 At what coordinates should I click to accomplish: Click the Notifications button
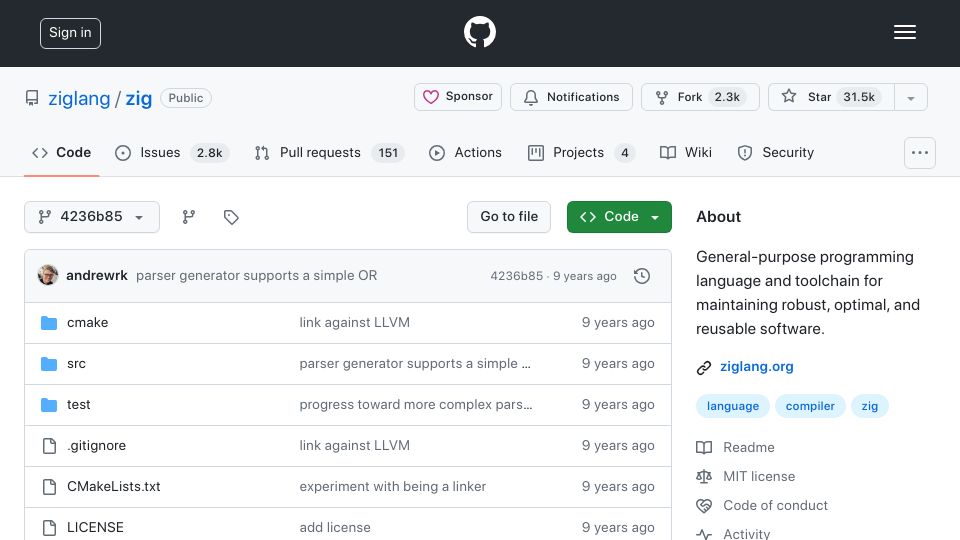click(x=571, y=97)
